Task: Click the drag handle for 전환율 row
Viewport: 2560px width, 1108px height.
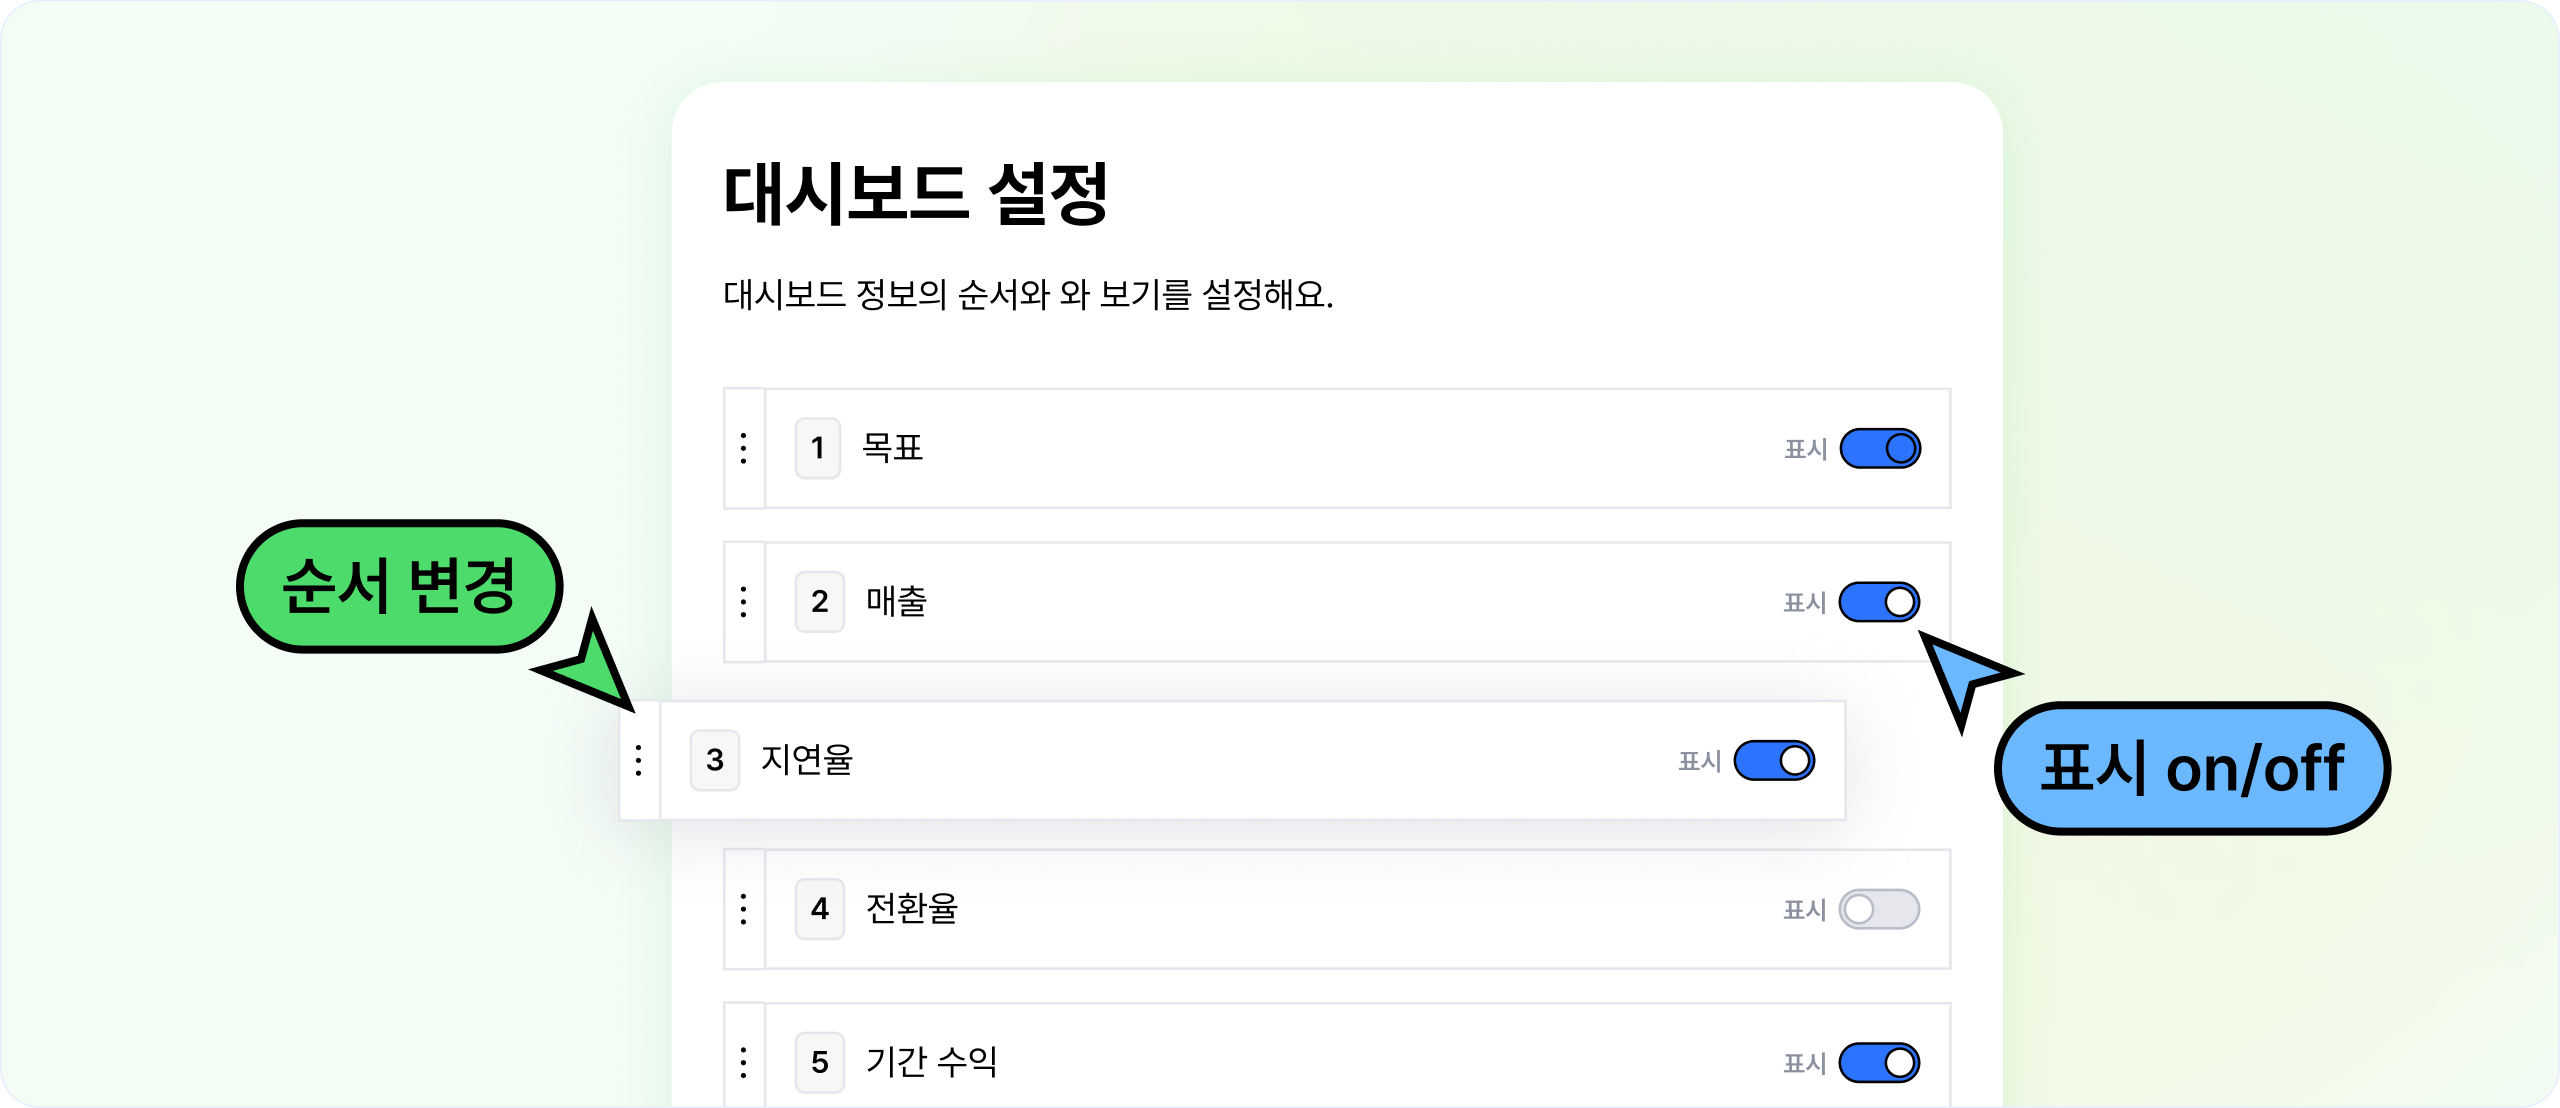Action: 744,909
